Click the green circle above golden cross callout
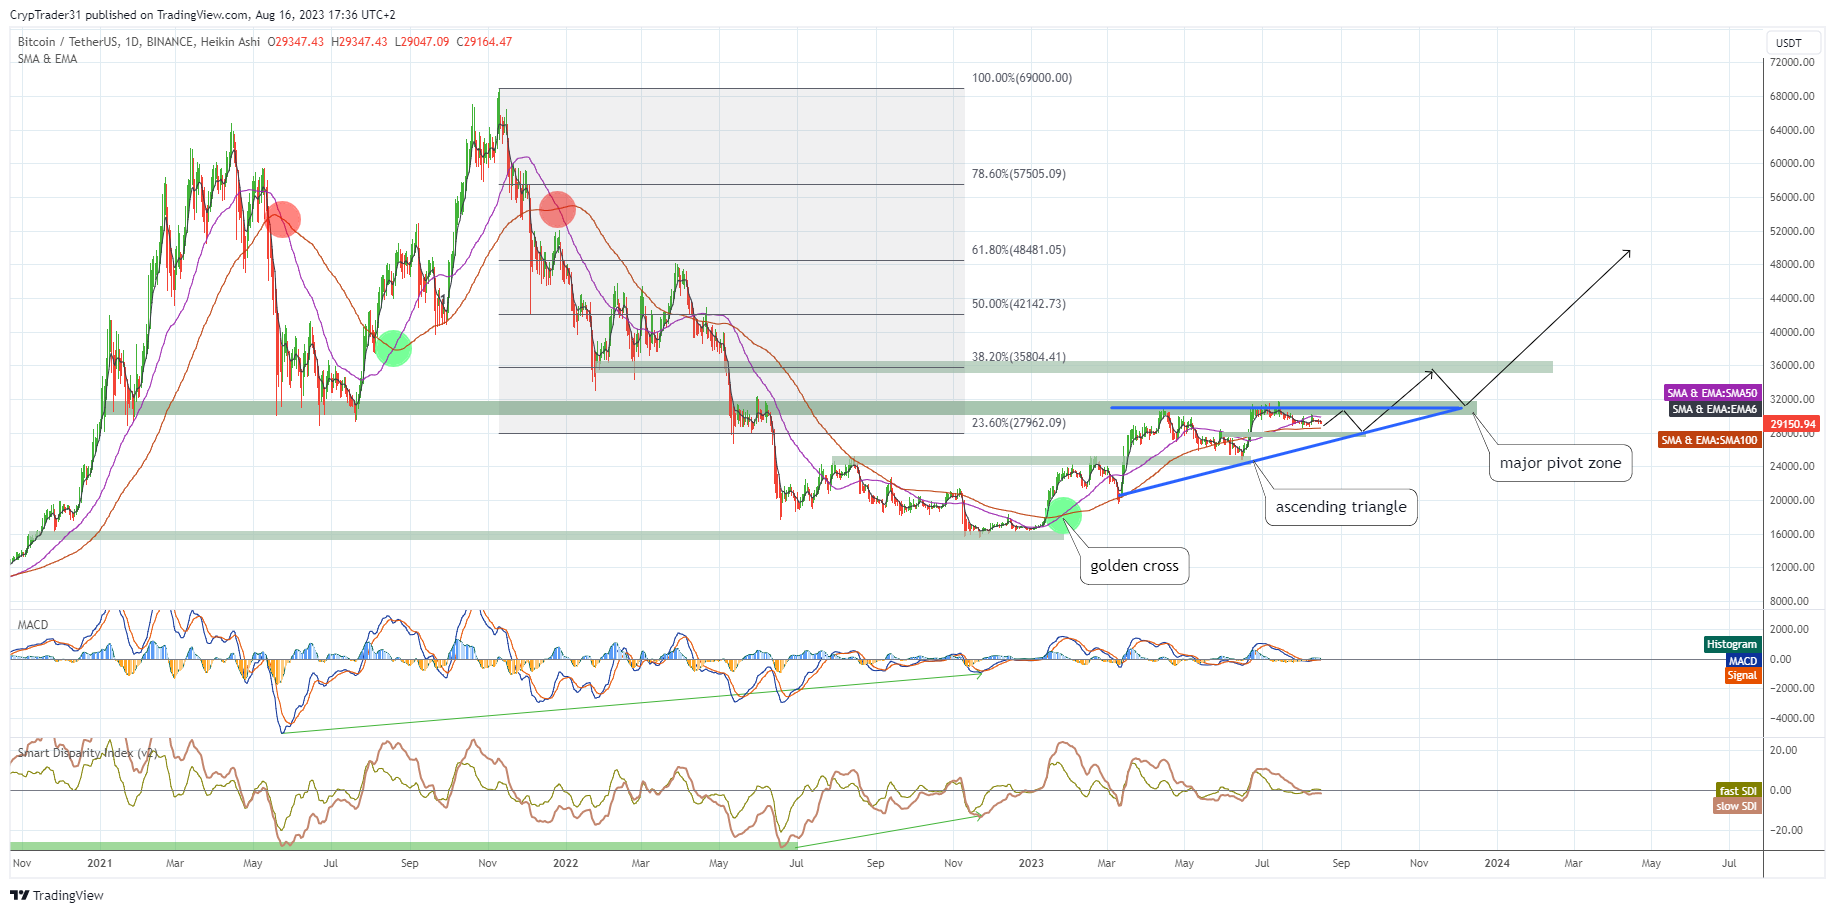Image resolution: width=1835 pixels, height=913 pixels. pyautogui.click(x=1063, y=515)
